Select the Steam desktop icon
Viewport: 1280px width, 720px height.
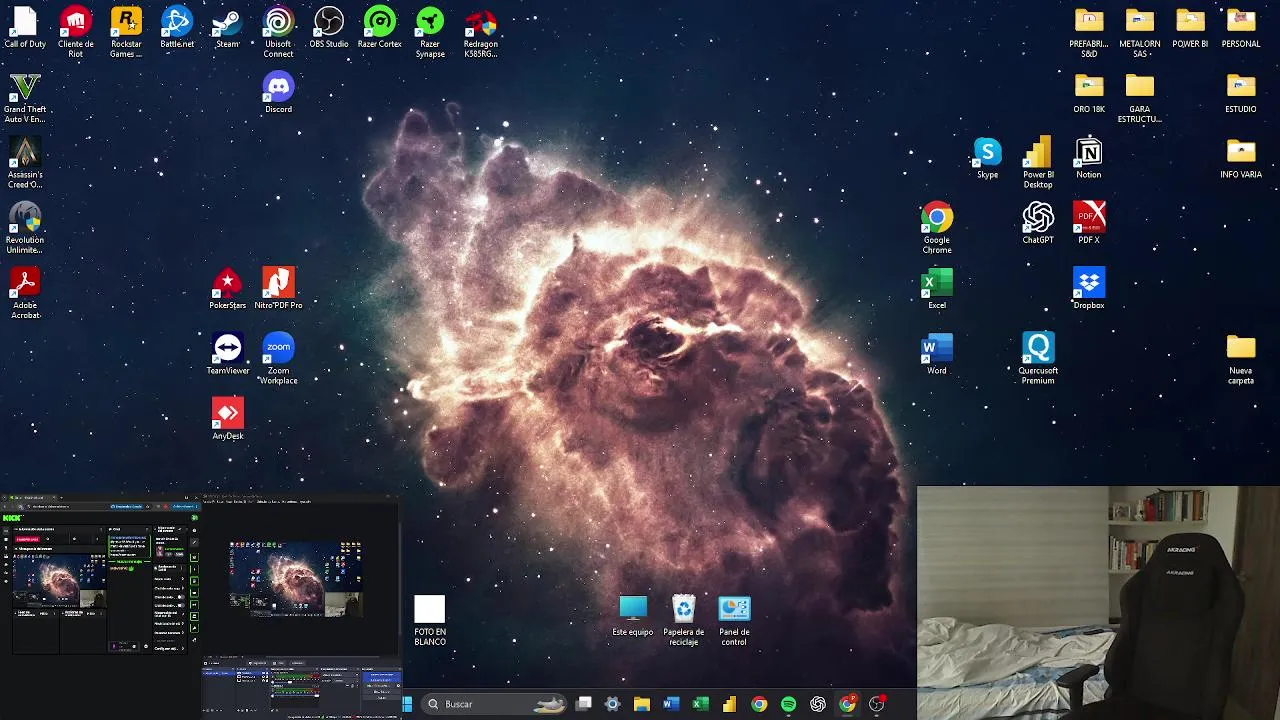(227, 28)
